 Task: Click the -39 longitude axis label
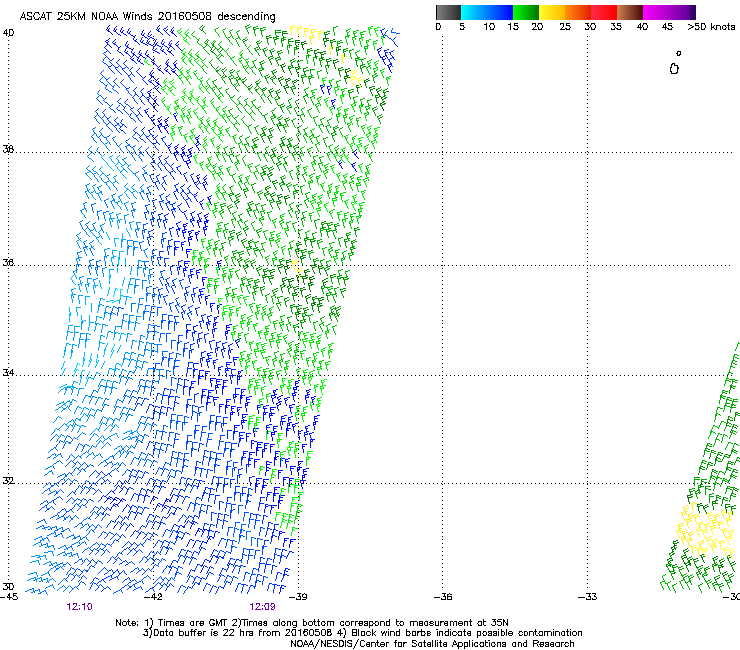[298, 597]
